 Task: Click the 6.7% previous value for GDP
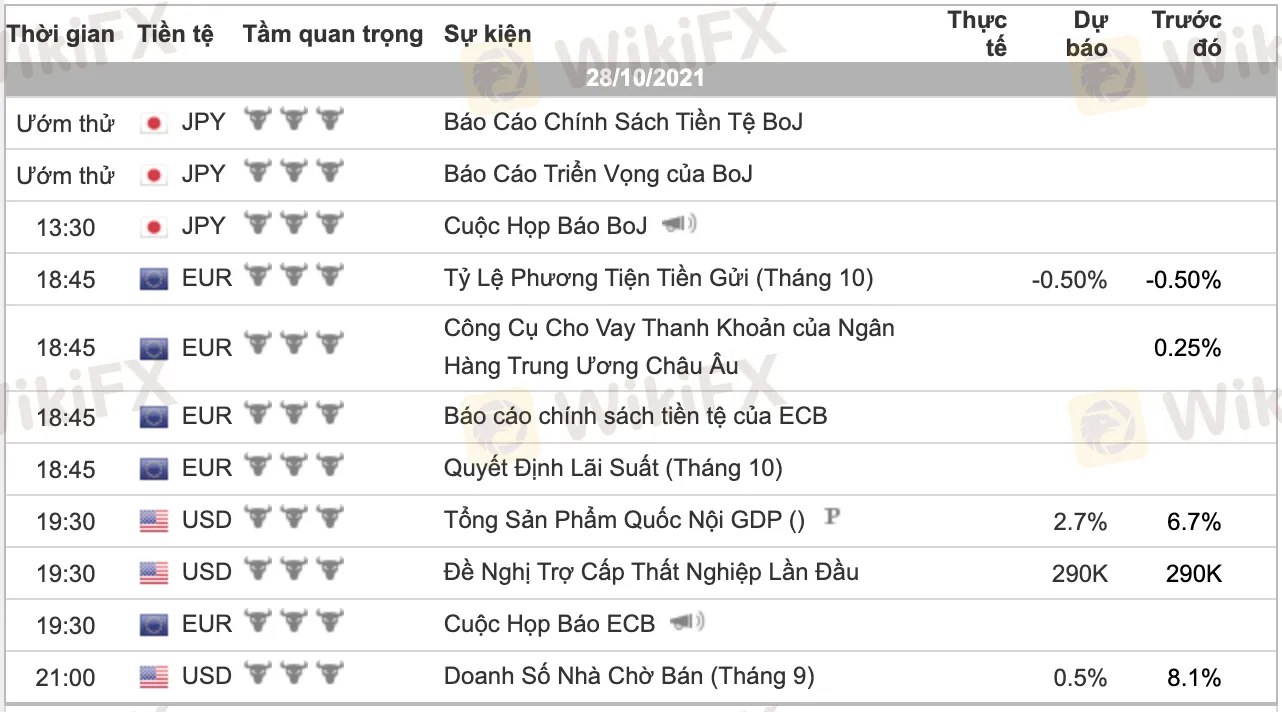coord(1193,522)
